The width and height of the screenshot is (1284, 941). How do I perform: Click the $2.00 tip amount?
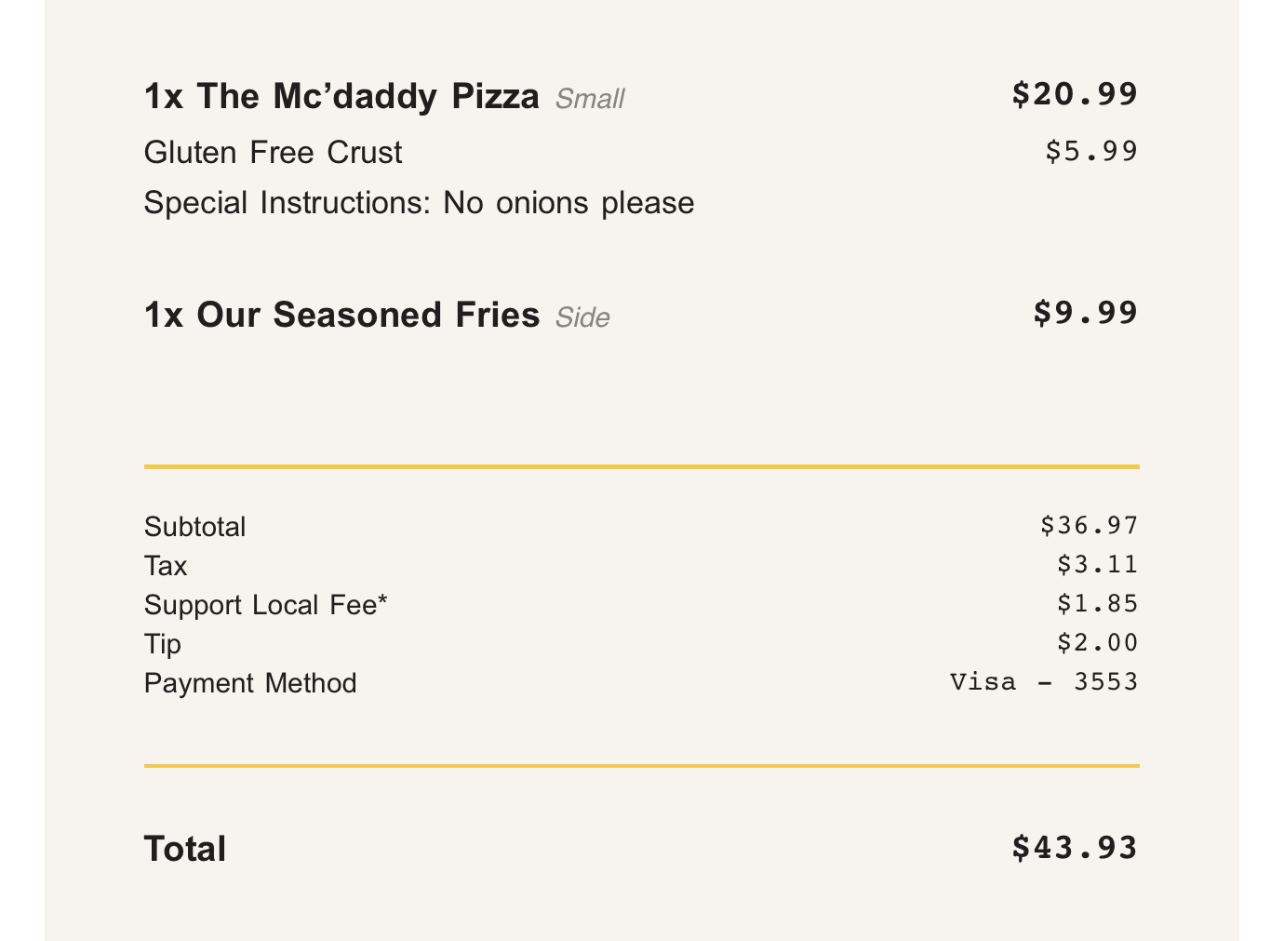[x=1097, y=643]
